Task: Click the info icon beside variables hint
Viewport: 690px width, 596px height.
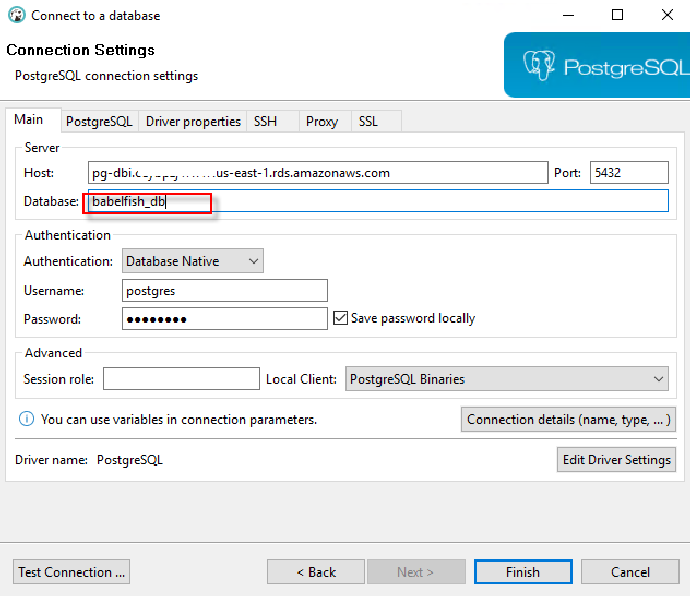Action: pyautogui.click(x=26, y=420)
